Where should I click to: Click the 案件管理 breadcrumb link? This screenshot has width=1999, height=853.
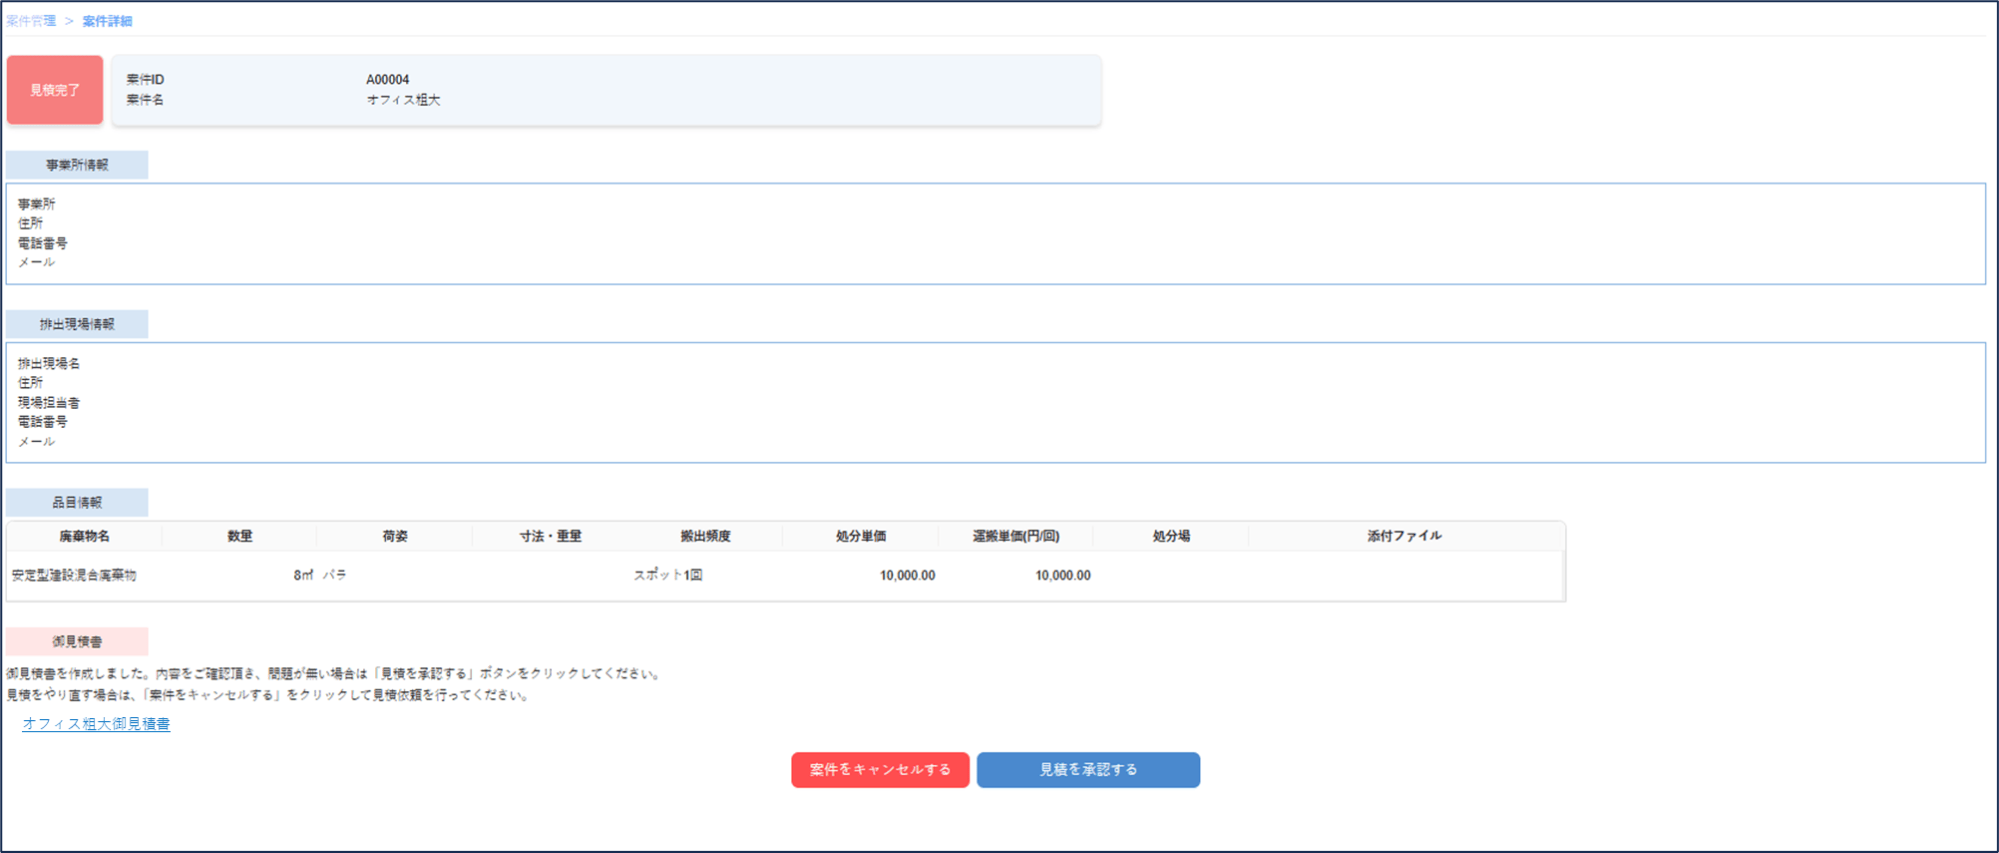pos(31,21)
